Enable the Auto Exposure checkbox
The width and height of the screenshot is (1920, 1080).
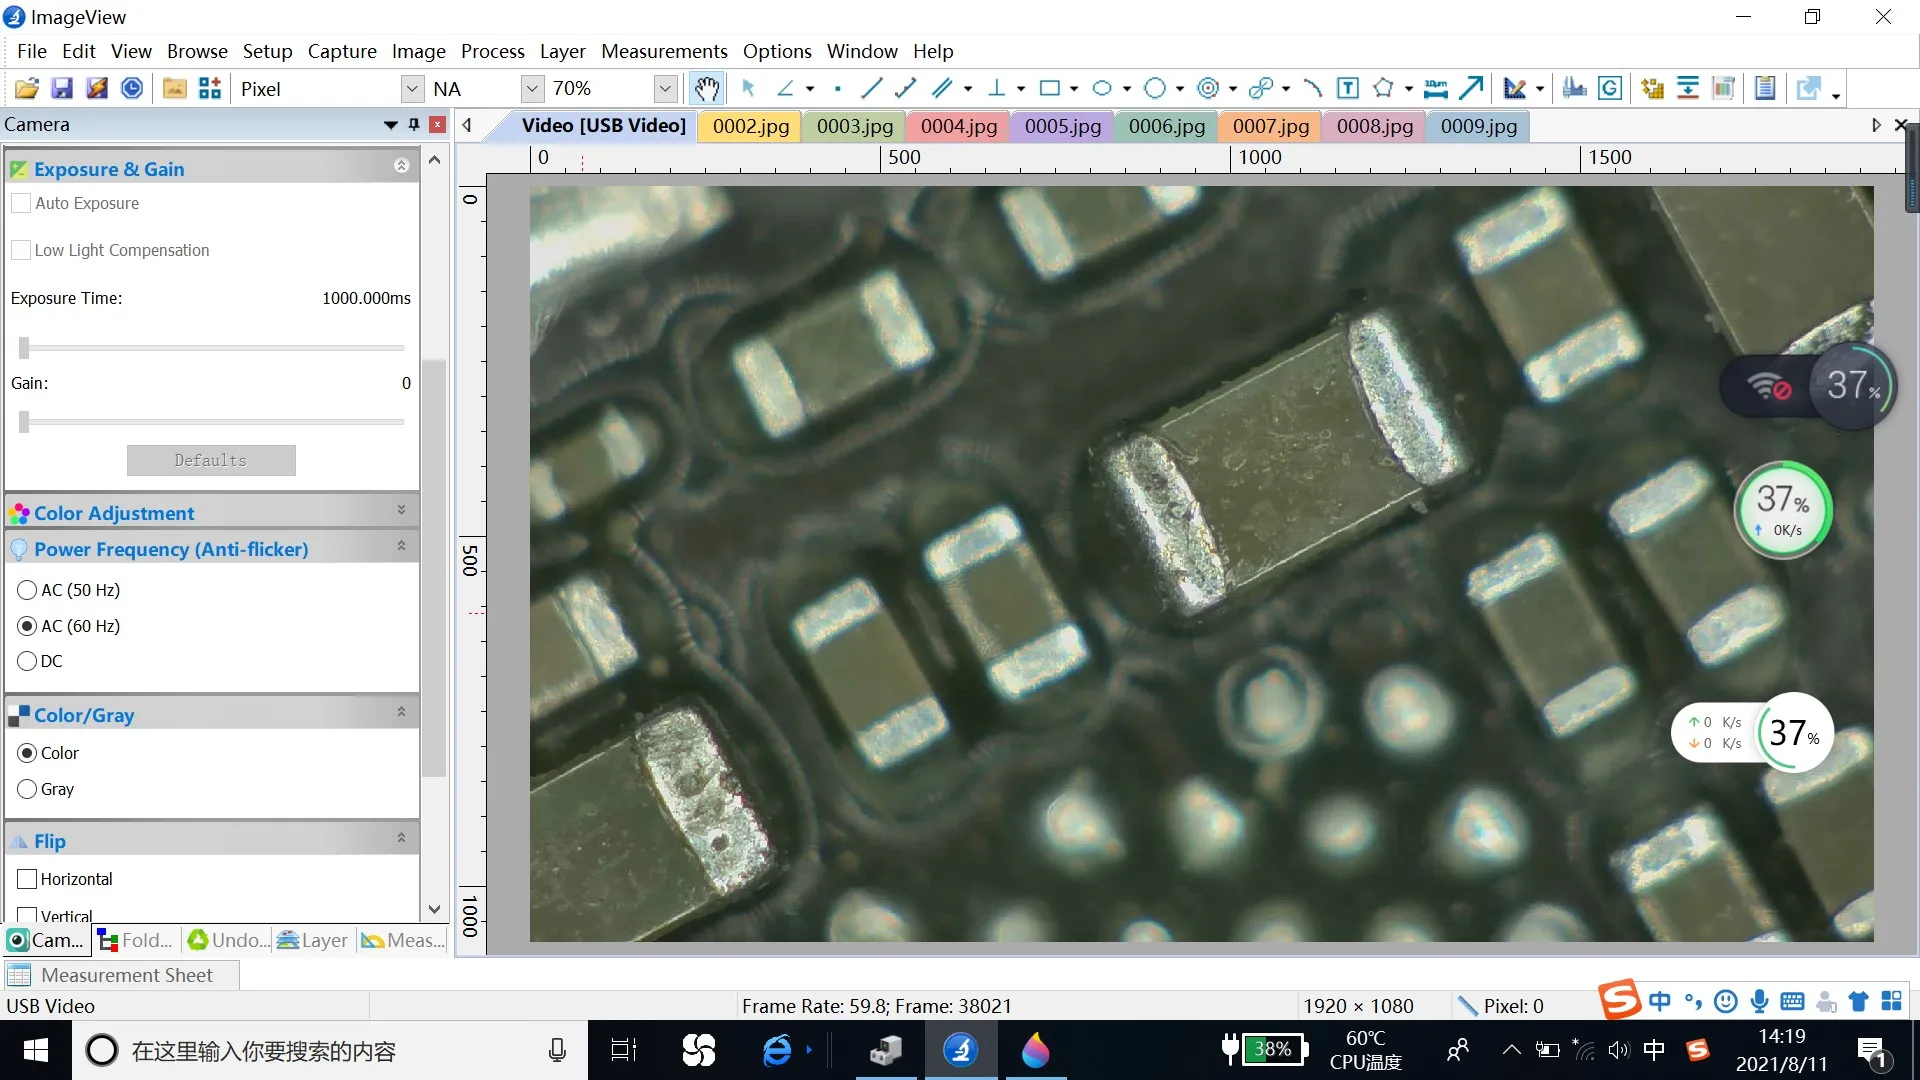pyautogui.click(x=20, y=203)
